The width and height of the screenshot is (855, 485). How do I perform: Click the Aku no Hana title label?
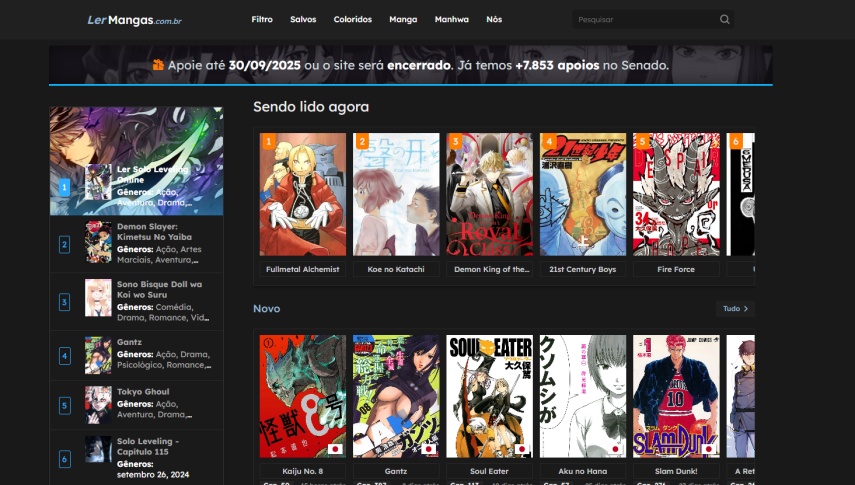click(x=582, y=471)
